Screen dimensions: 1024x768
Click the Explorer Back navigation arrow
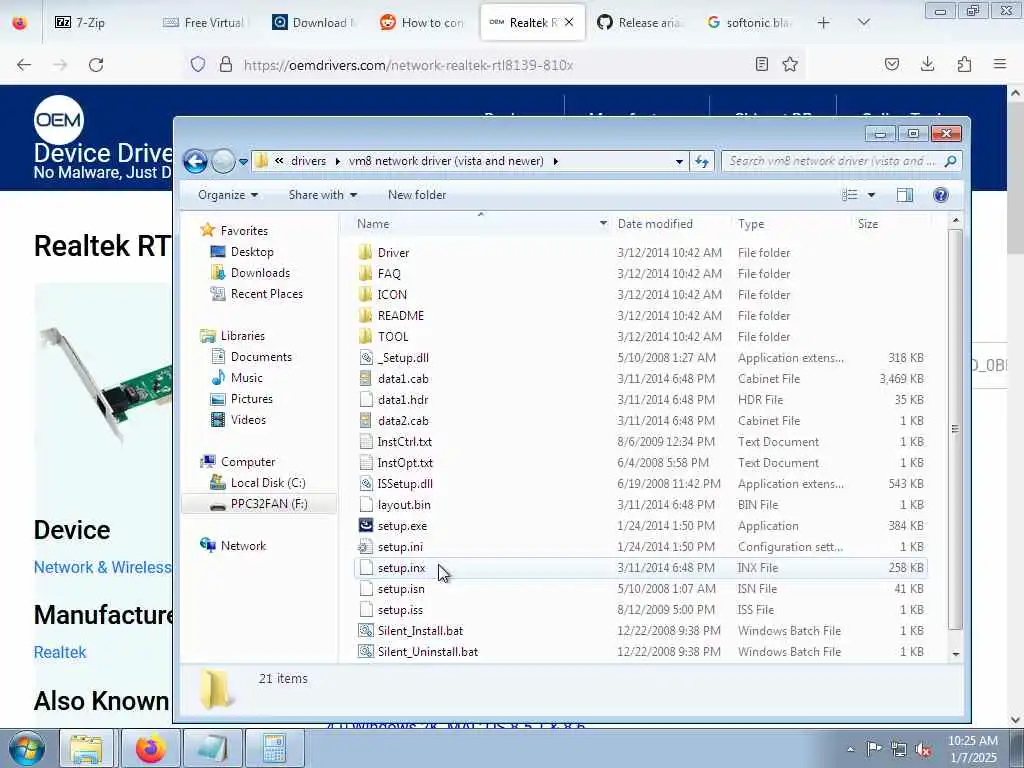click(x=195, y=161)
